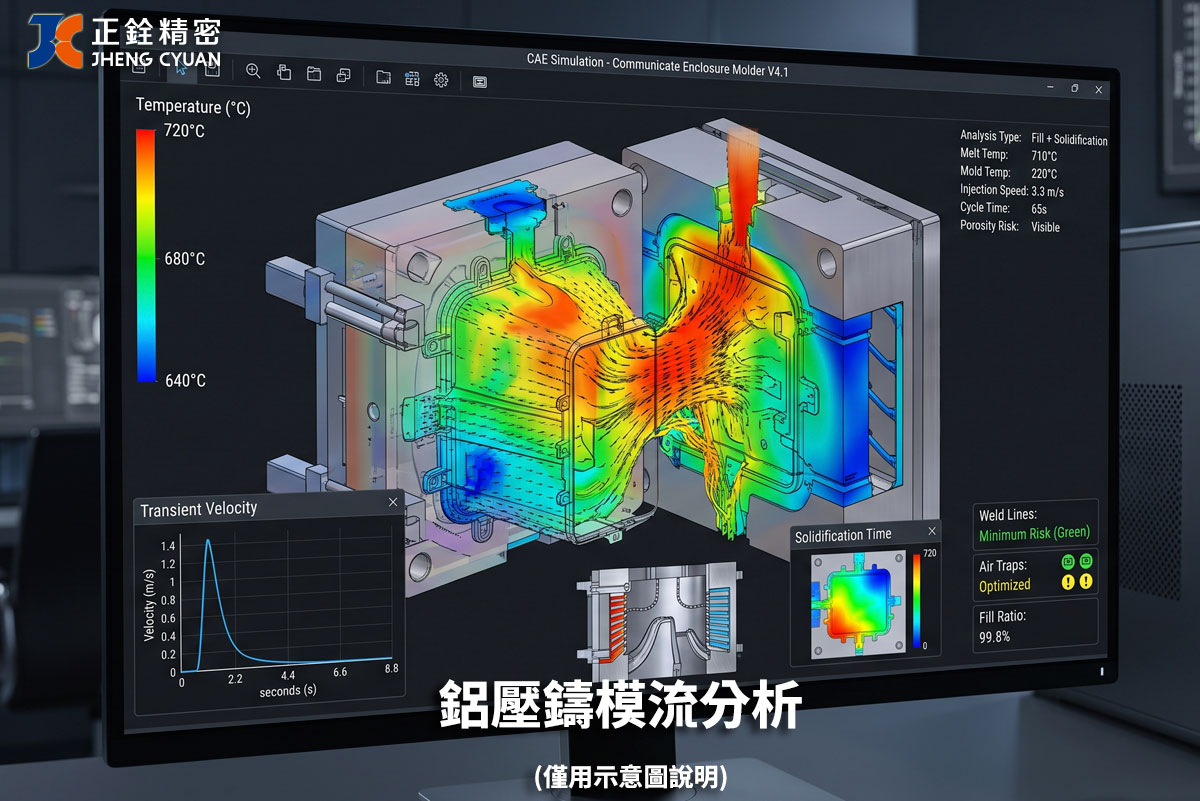Click the copy documents toolbar icon
Screen dimensions: 1200x801
pos(284,72)
